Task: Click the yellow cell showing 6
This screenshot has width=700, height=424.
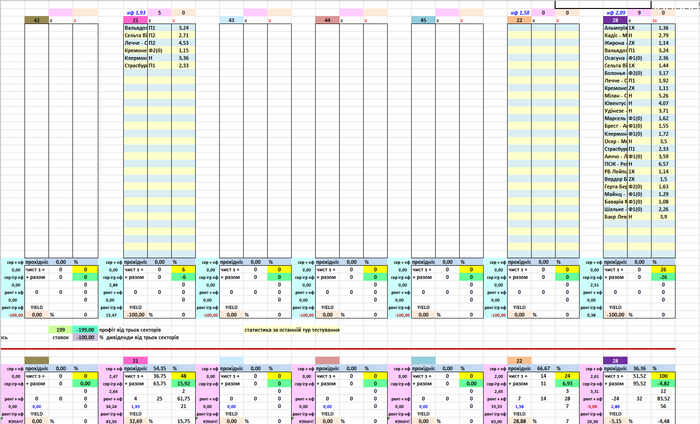Action: 183,270
